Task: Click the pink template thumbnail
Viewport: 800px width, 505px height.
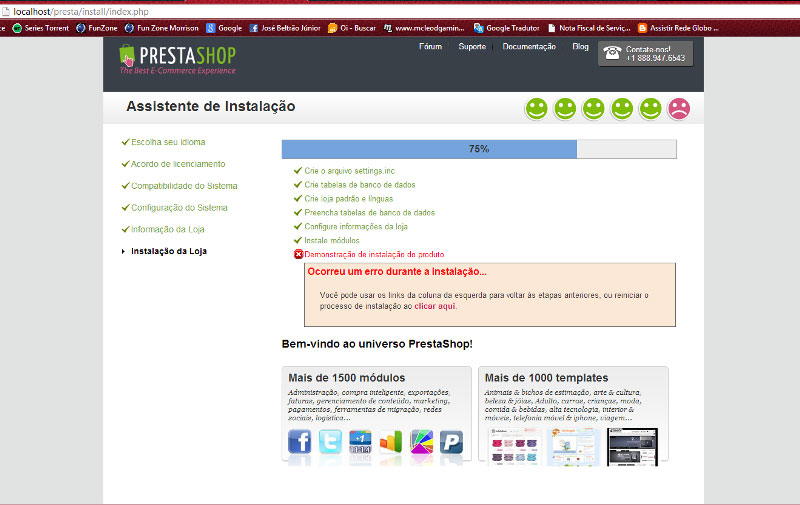Action: pyautogui.click(x=514, y=446)
